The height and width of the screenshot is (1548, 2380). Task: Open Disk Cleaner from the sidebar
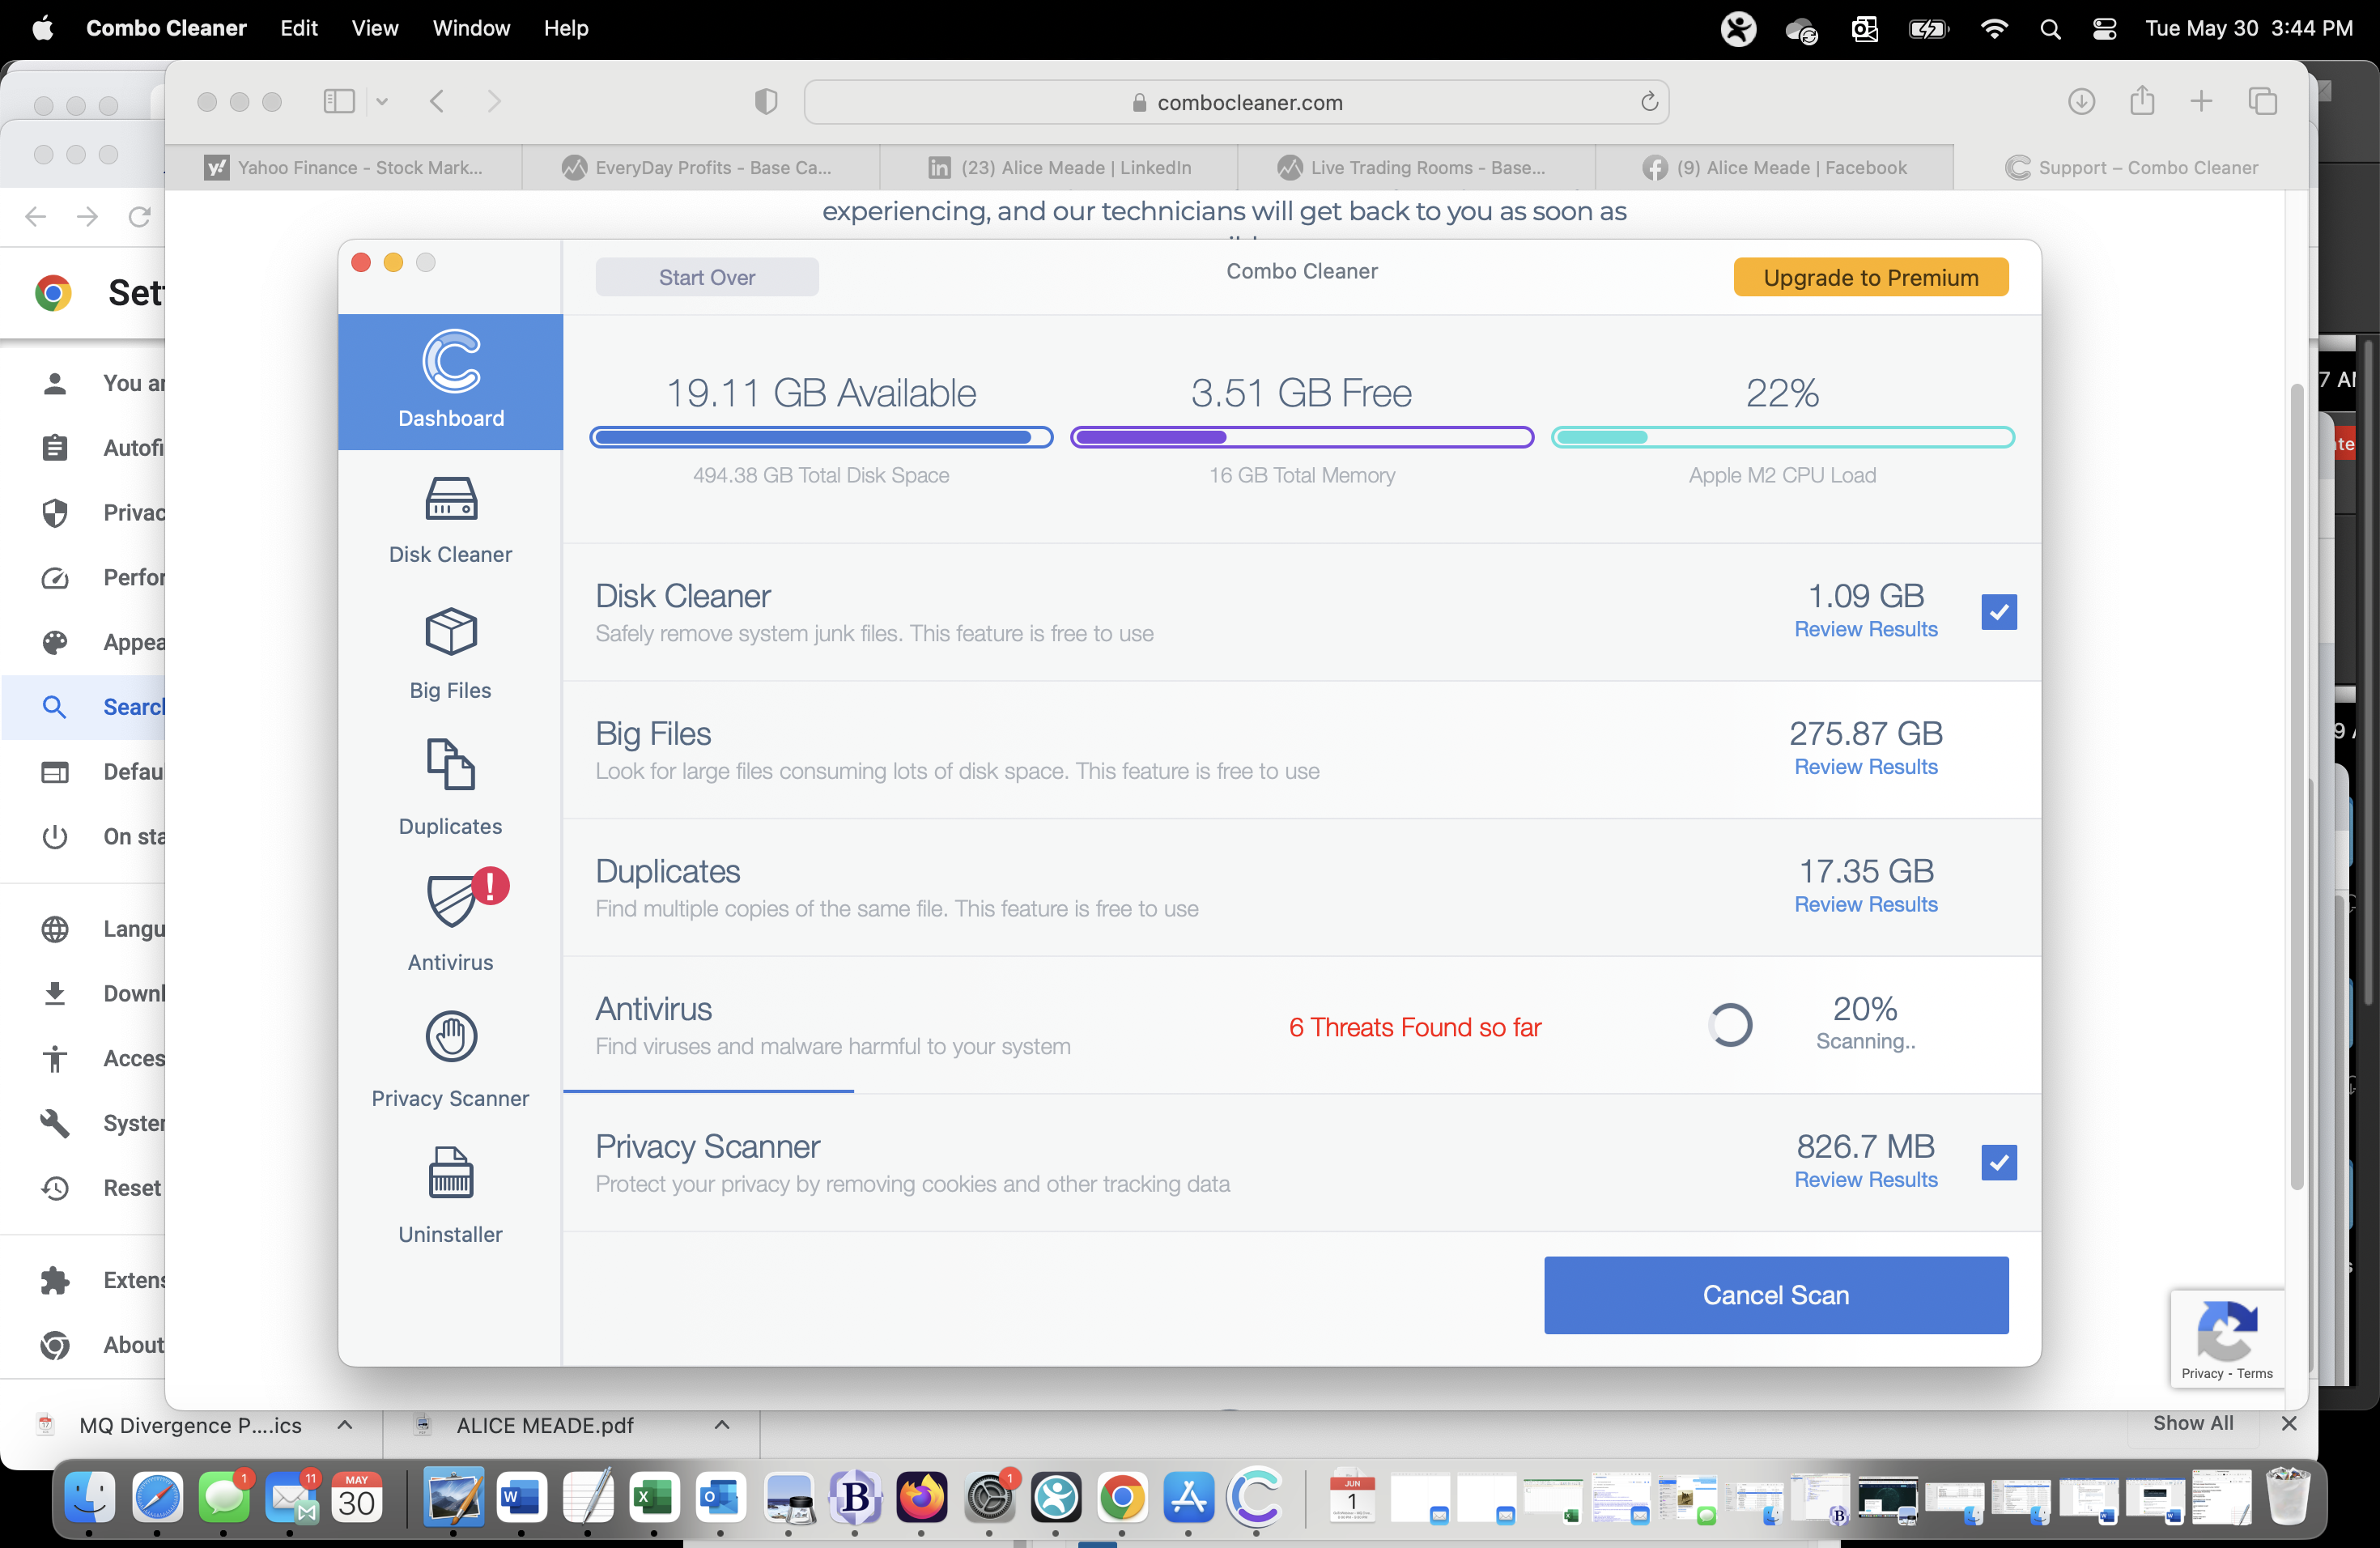(x=450, y=519)
